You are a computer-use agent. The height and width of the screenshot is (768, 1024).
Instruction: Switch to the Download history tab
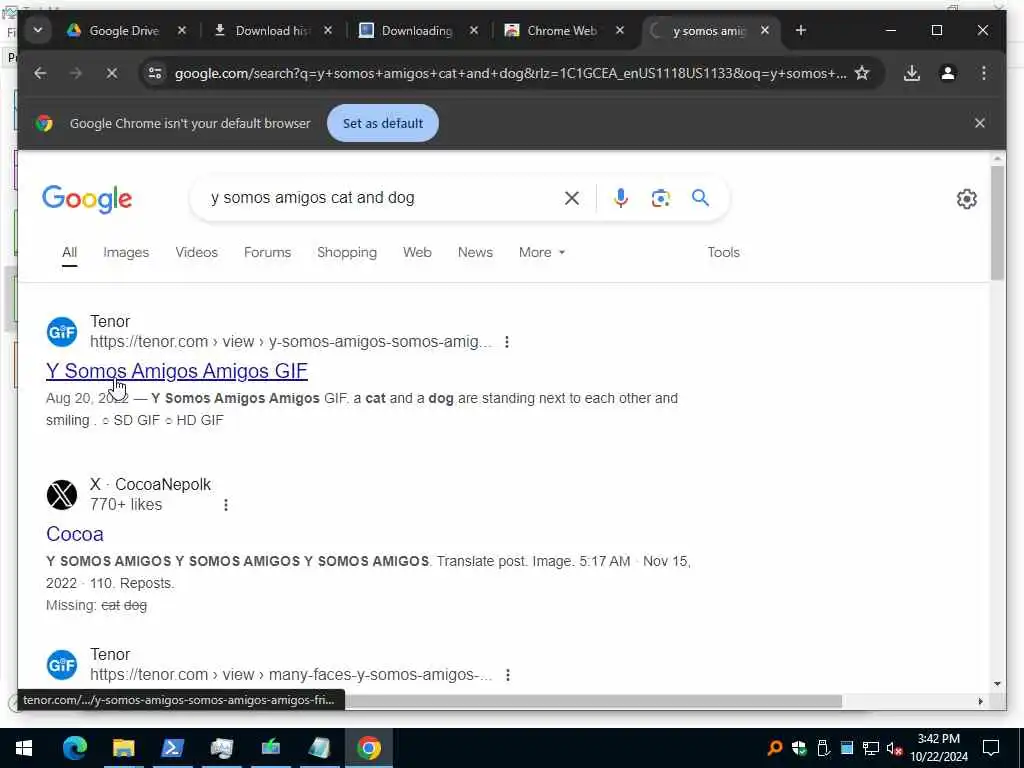[x=261, y=31]
